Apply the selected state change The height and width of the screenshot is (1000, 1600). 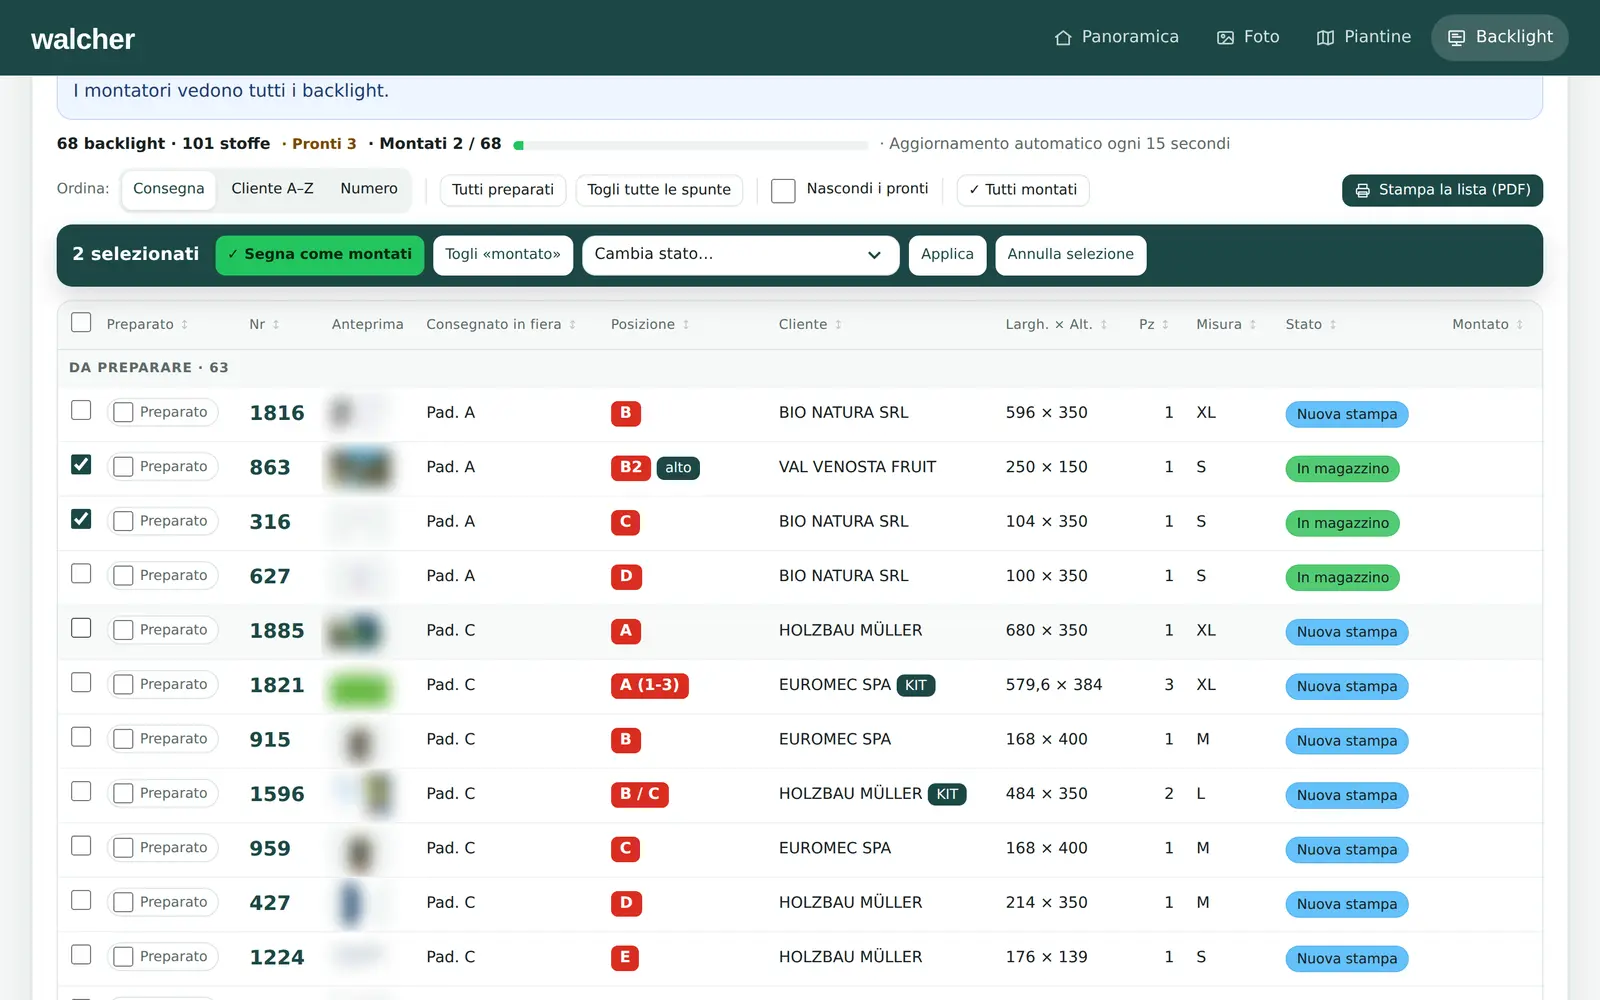point(947,255)
